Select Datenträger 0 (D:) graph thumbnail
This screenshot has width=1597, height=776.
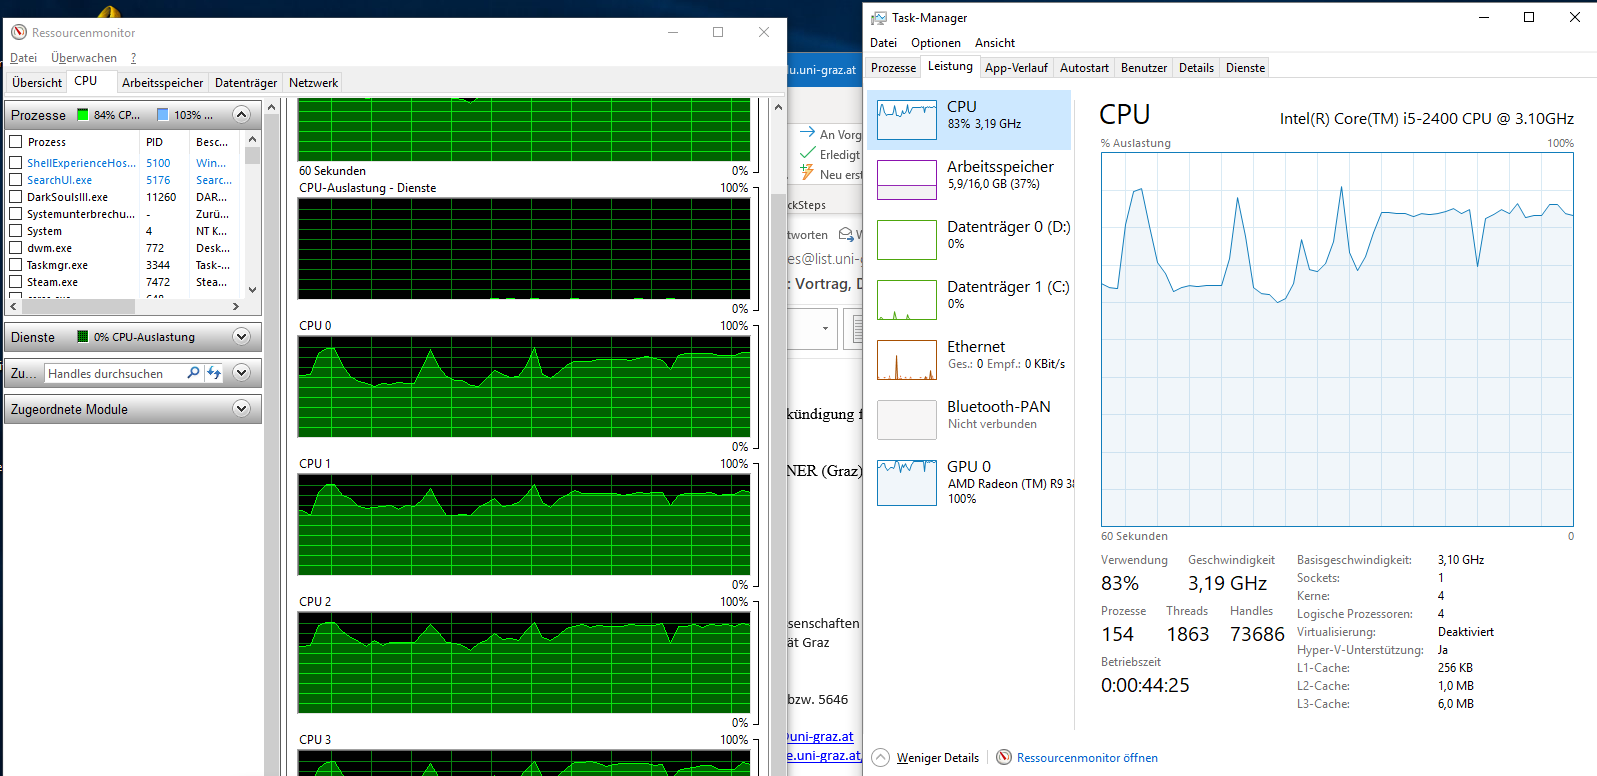click(x=907, y=240)
